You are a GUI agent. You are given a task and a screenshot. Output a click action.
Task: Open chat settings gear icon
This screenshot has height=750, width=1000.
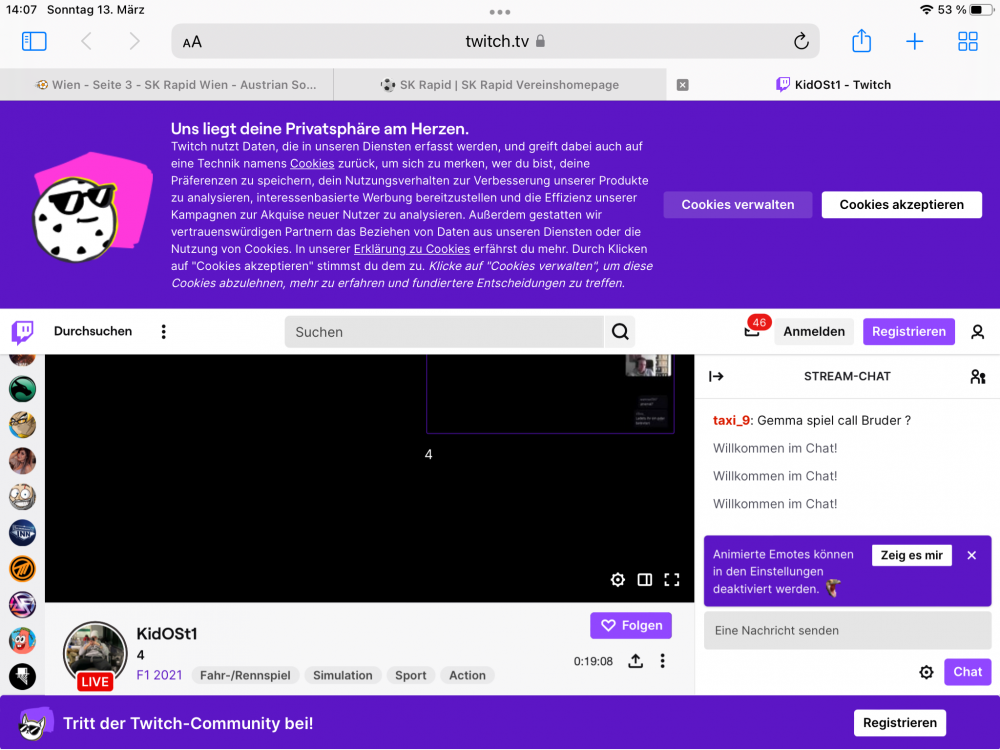[x=926, y=672]
